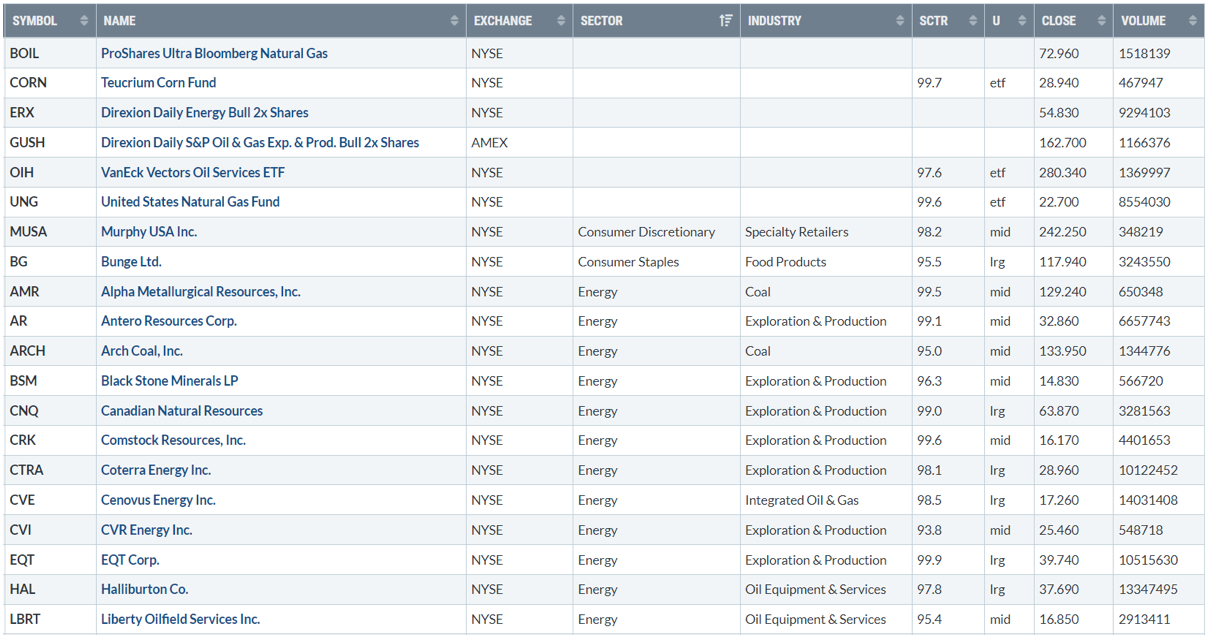The image size is (1208, 640).
Task: Click the close price 72.960 for BOIL
Action: point(1059,53)
